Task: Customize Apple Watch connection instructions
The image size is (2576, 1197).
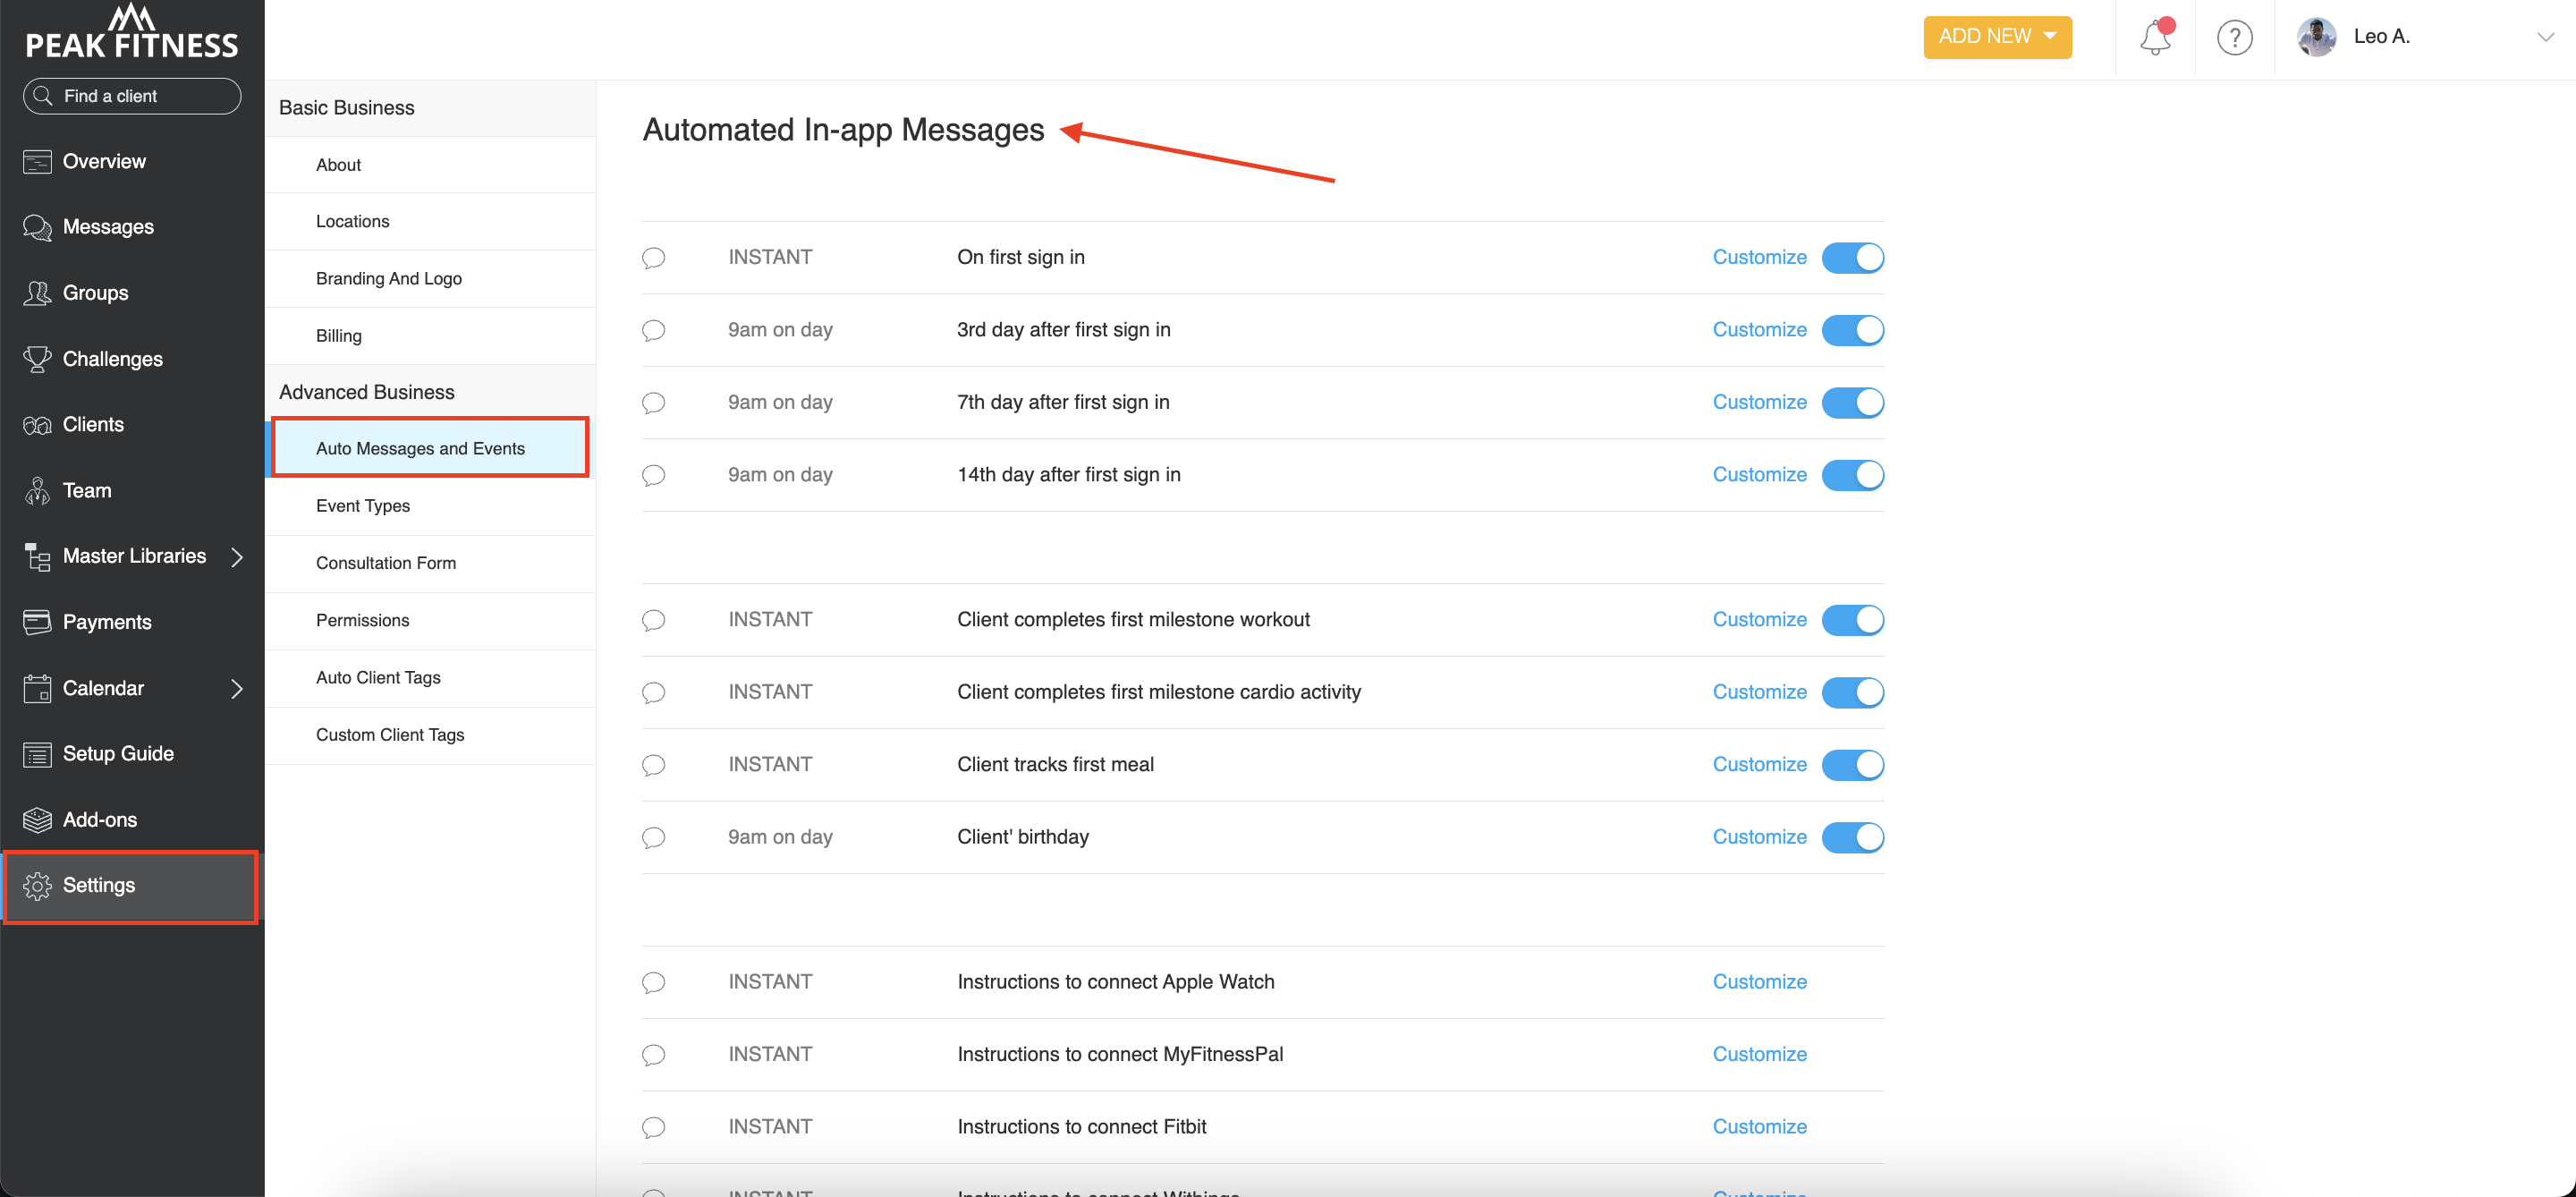Action: [1759, 982]
